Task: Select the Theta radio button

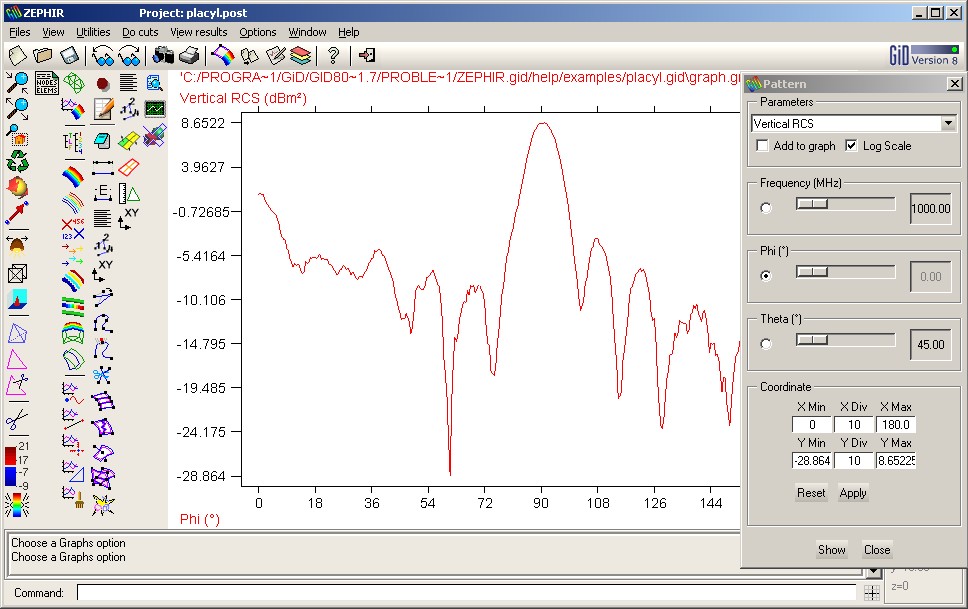Action: [x=766, y=344]
